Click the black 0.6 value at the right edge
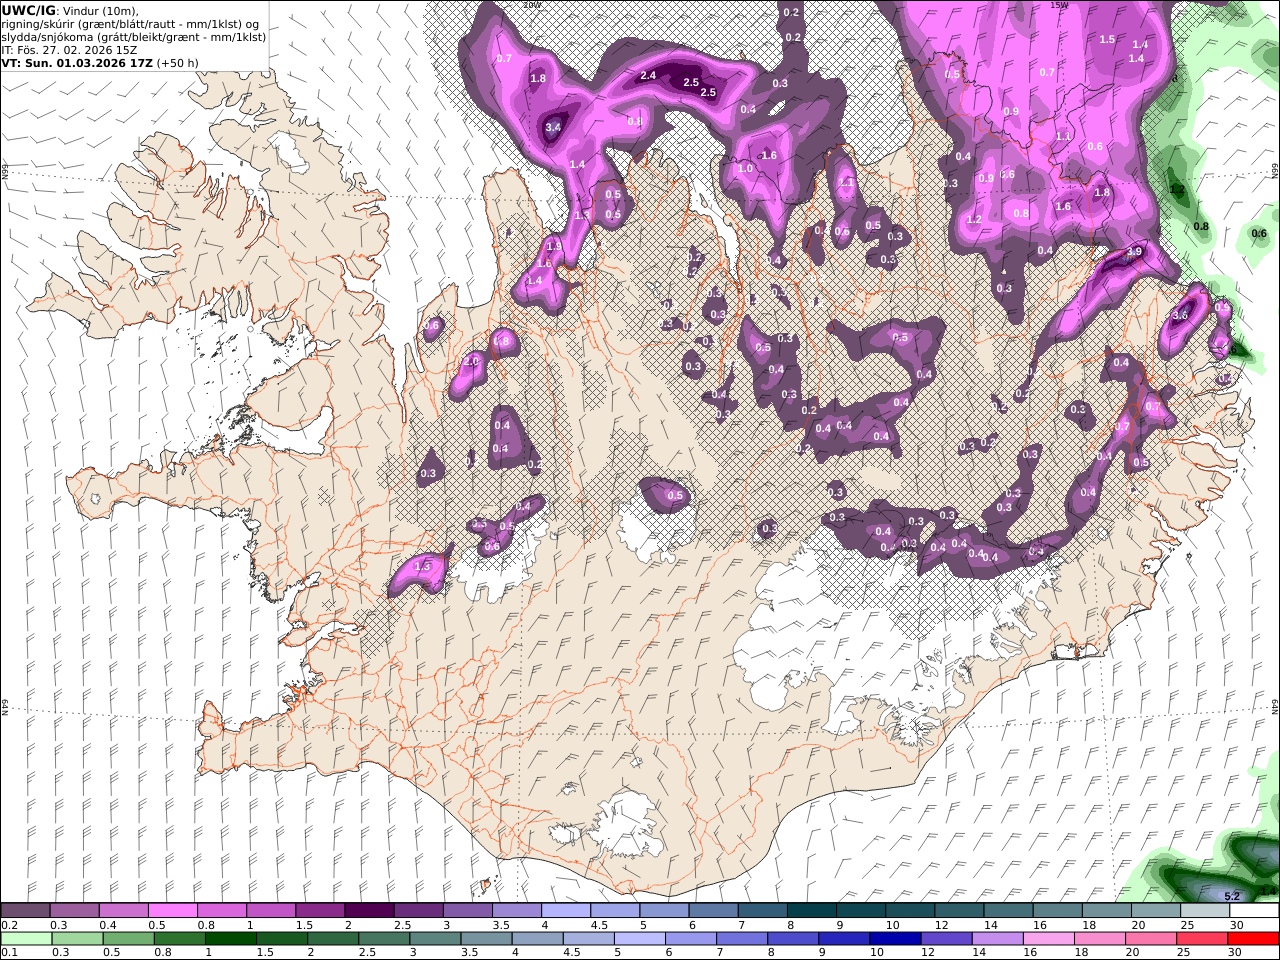Image resolution: width=1280 pixels, height=960 pixels. click(x=1259, y=233)
